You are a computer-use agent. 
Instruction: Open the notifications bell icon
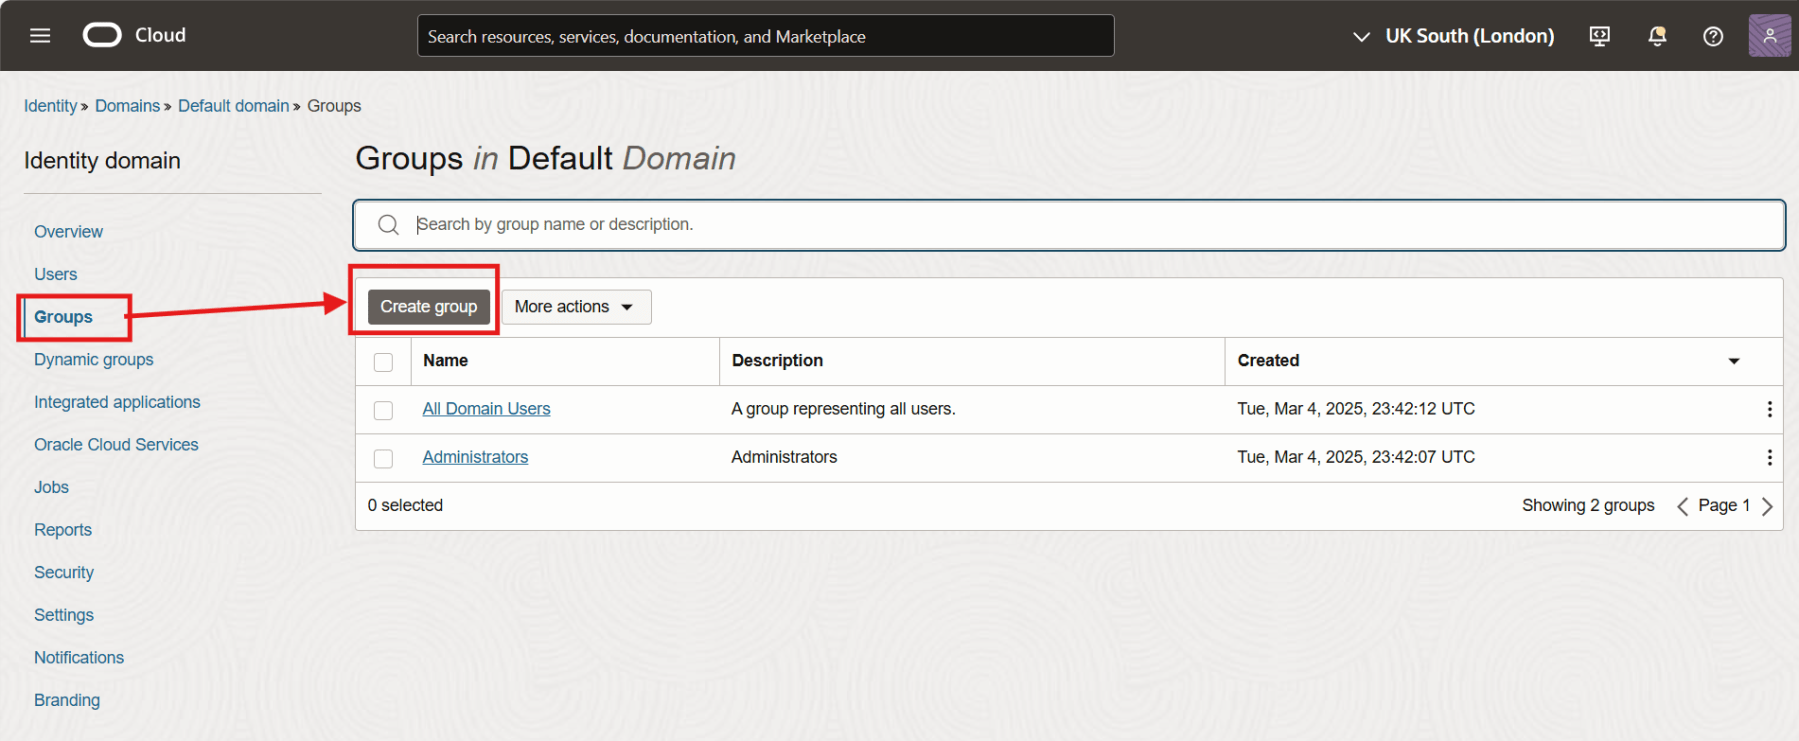tap(1657, 36)
